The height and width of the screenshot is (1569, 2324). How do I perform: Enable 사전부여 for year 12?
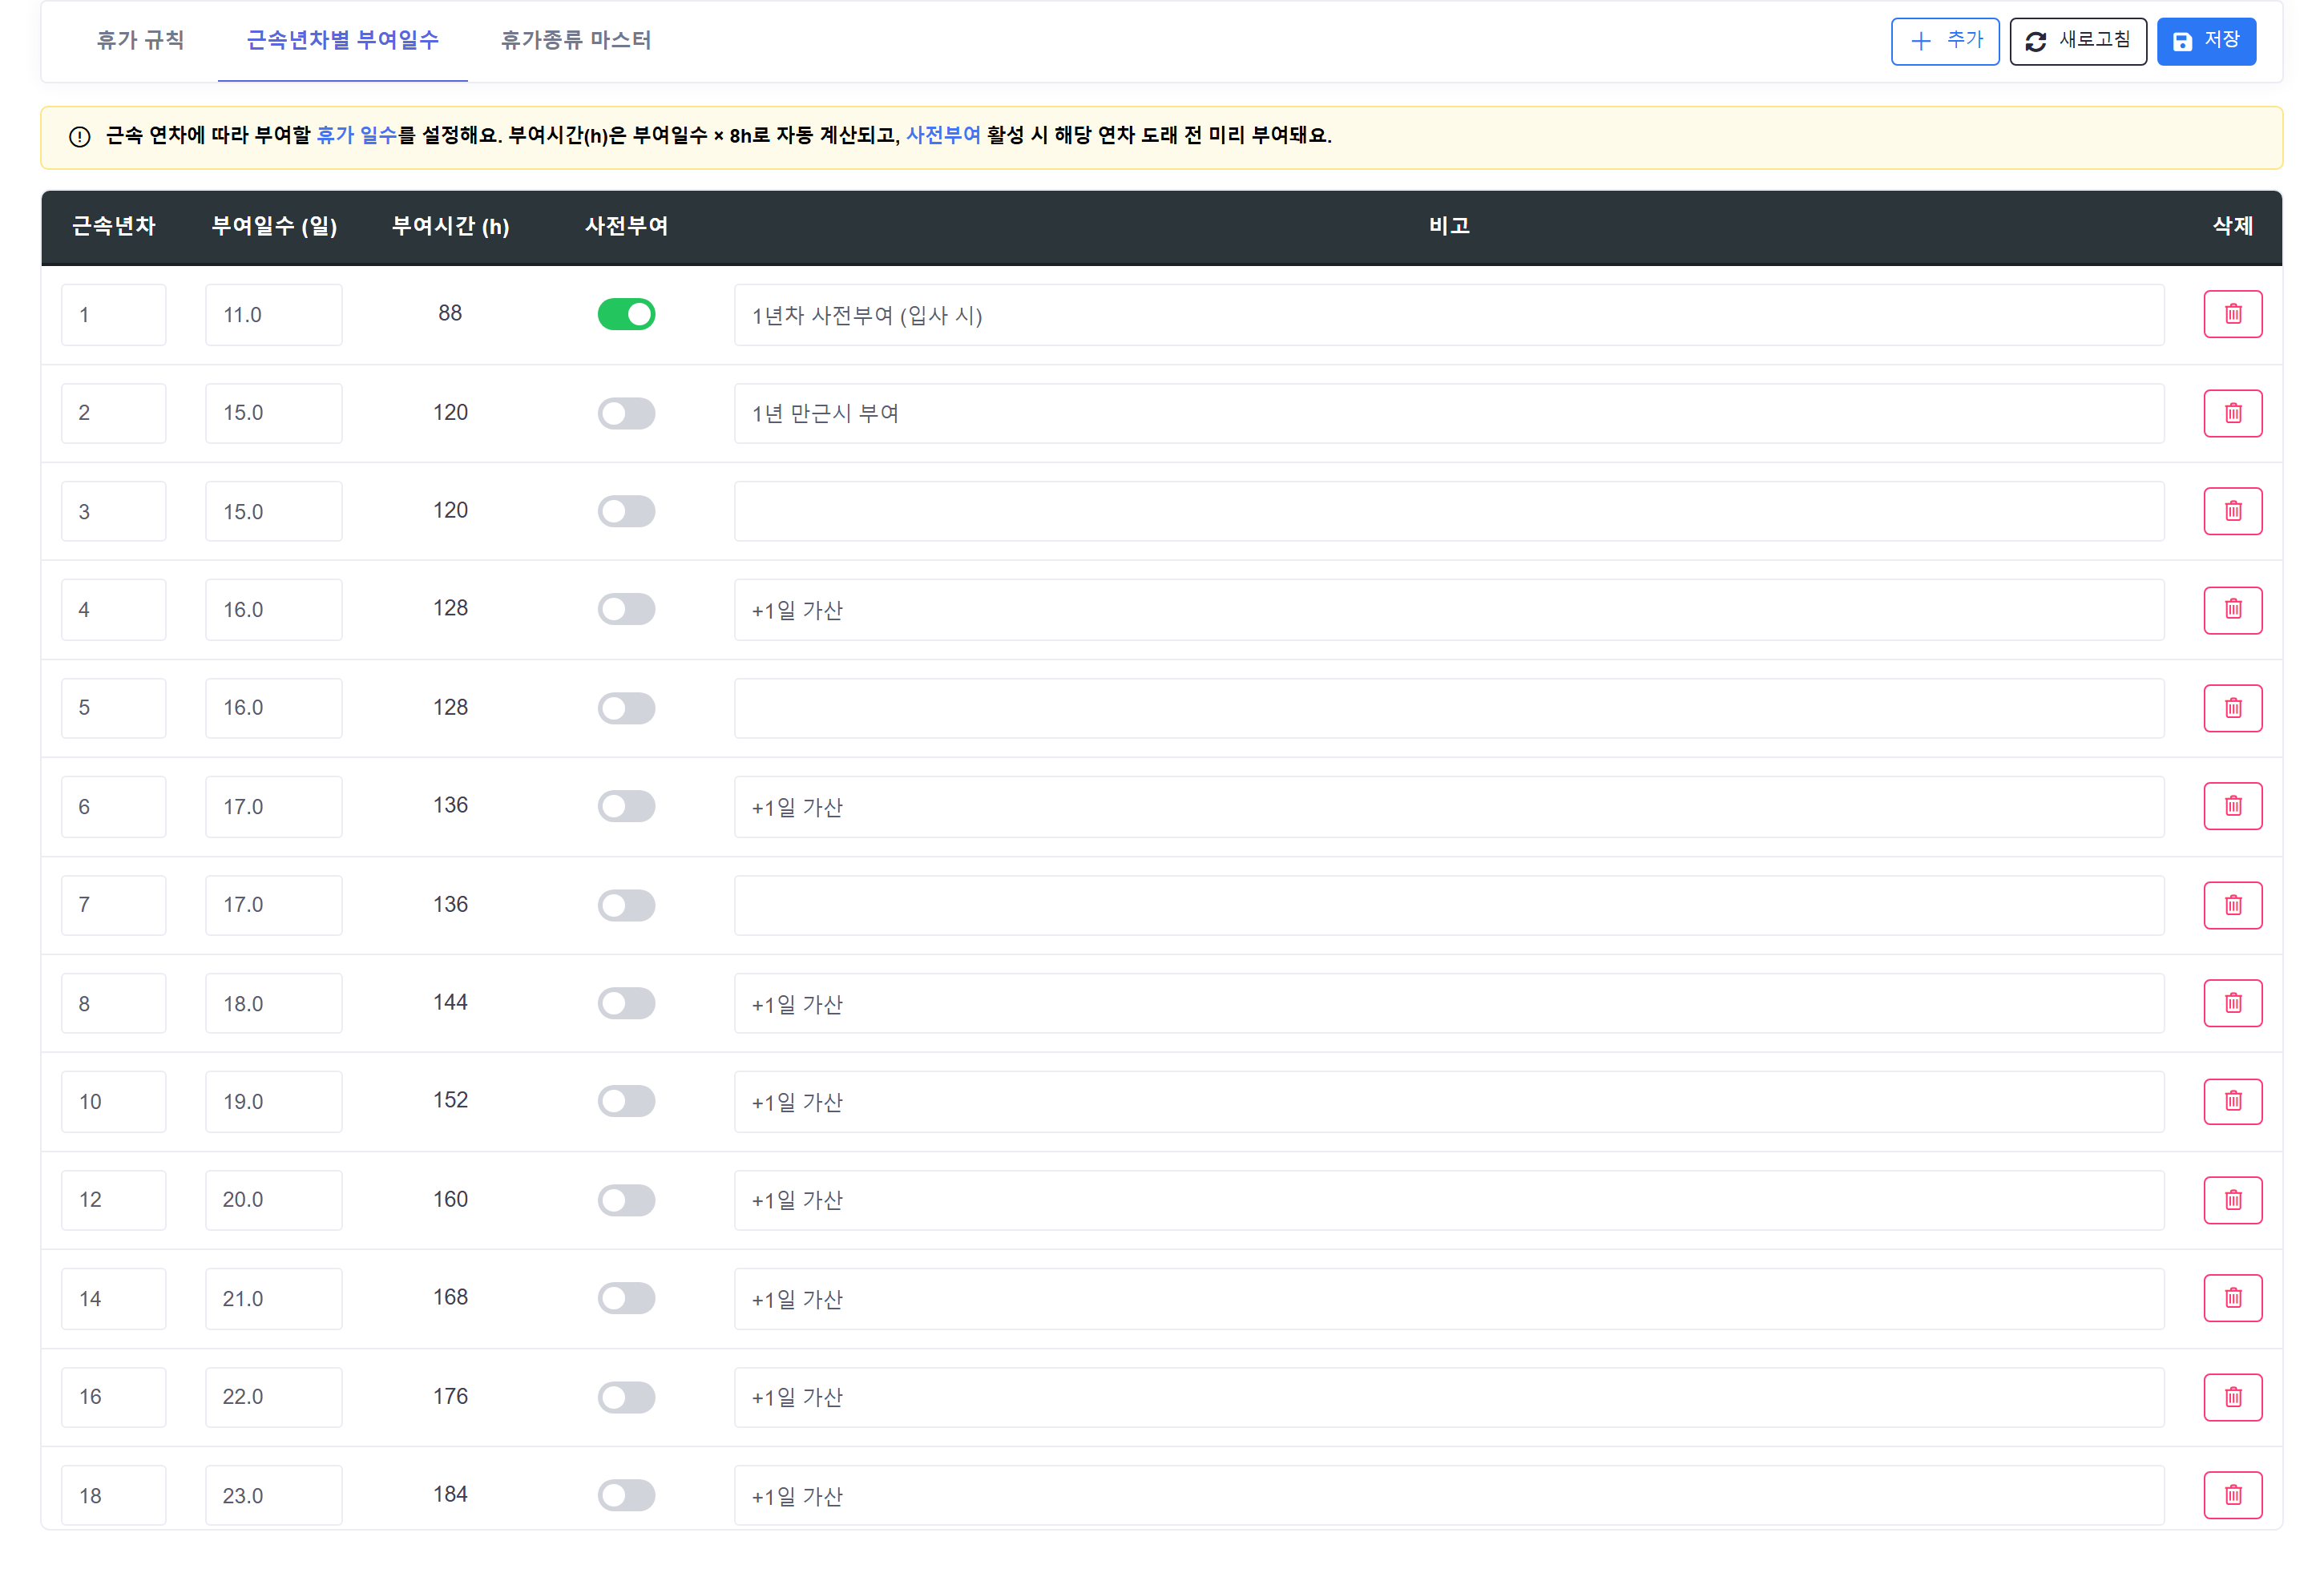pos(626,1200)
